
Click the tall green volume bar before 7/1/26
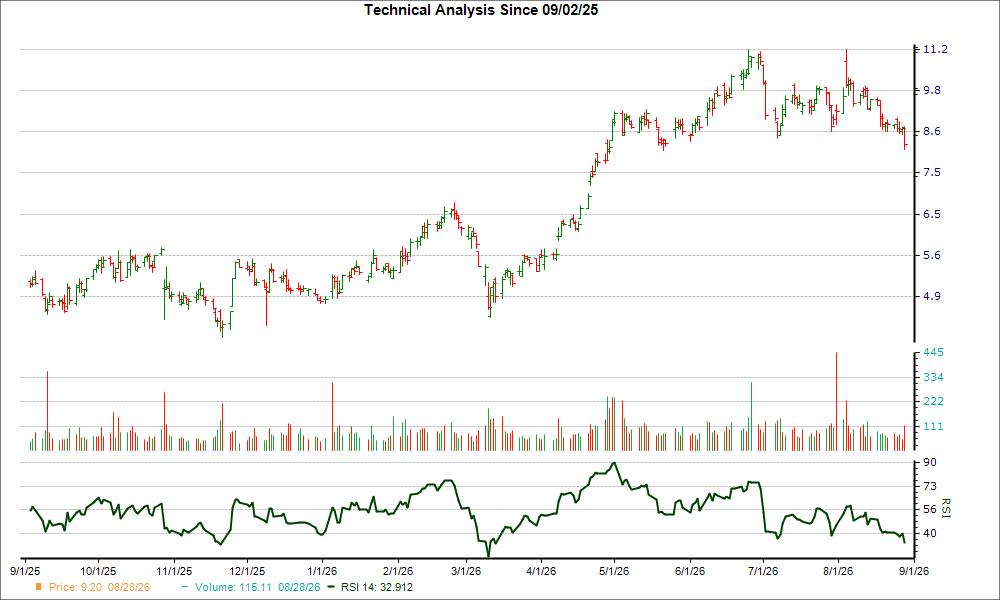tap(751, 416)
